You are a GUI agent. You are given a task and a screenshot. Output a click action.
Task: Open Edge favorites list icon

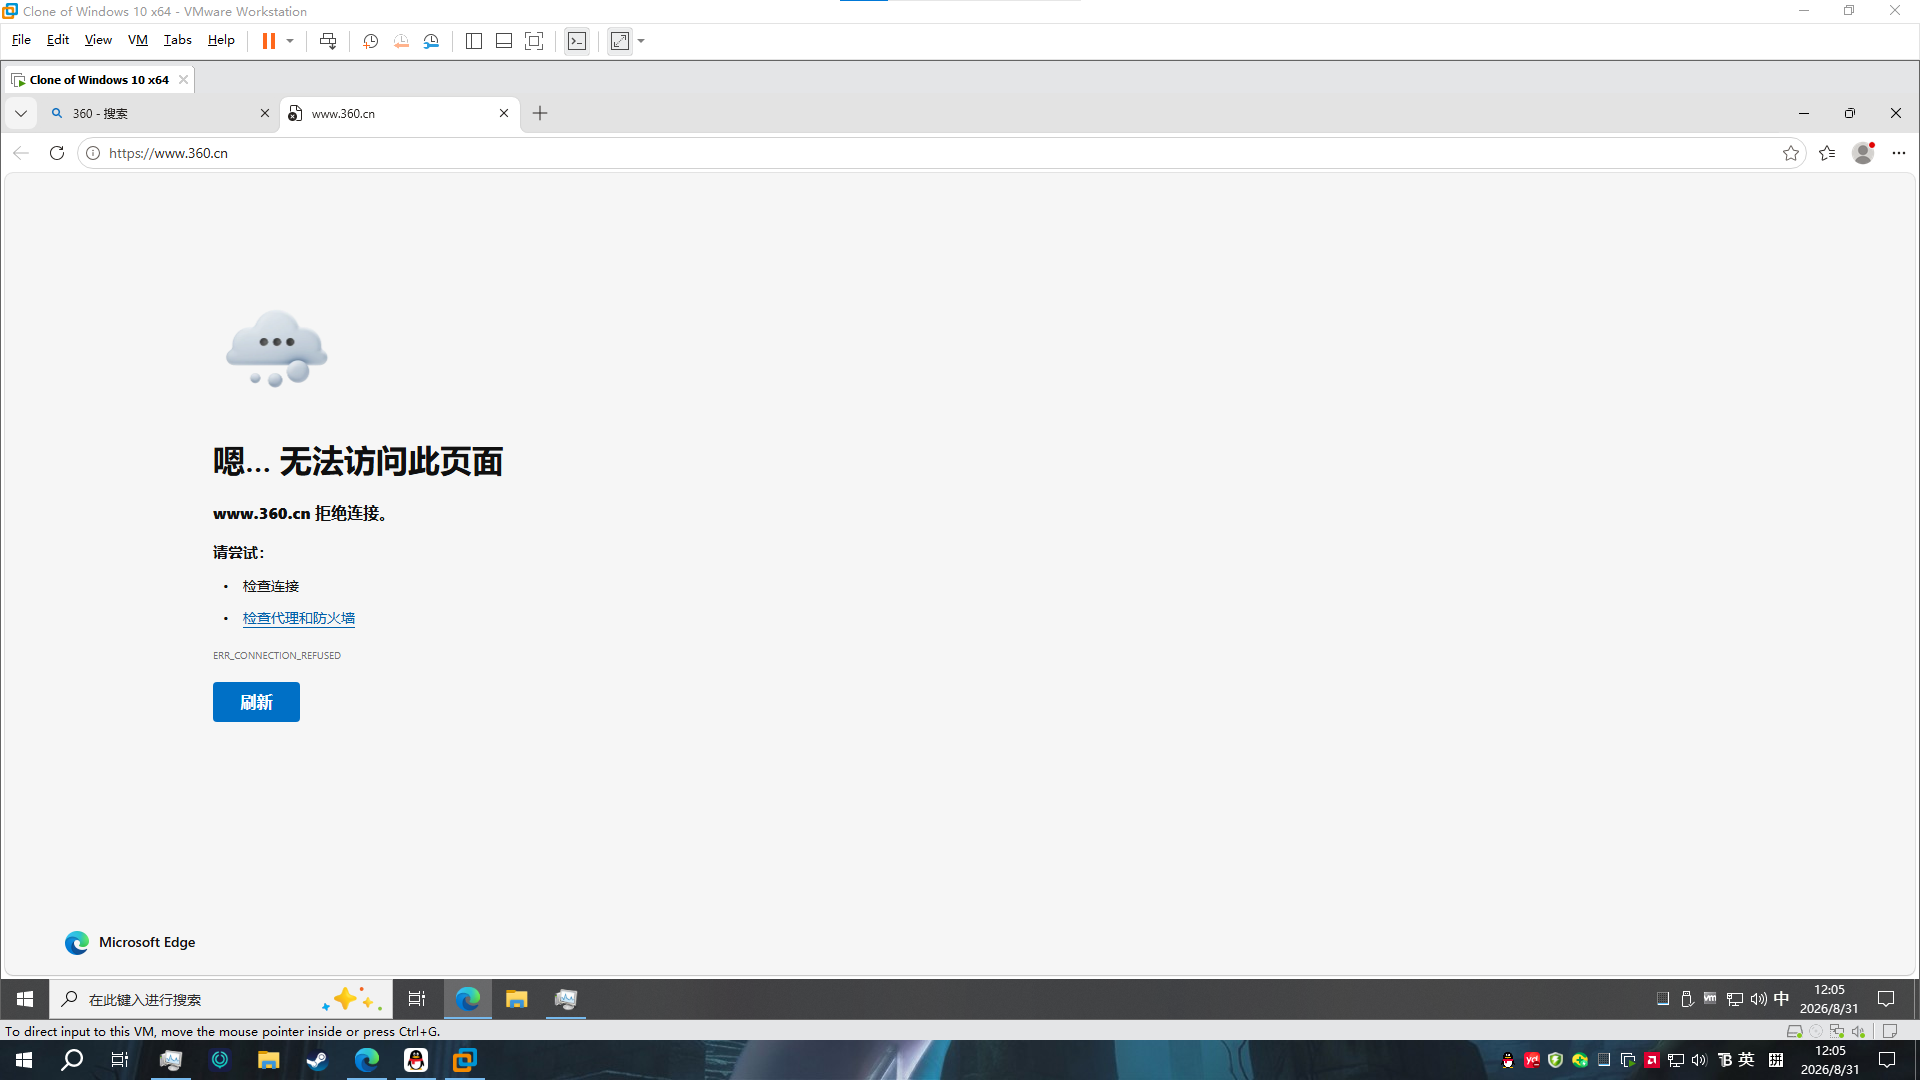coord(1827,153)
